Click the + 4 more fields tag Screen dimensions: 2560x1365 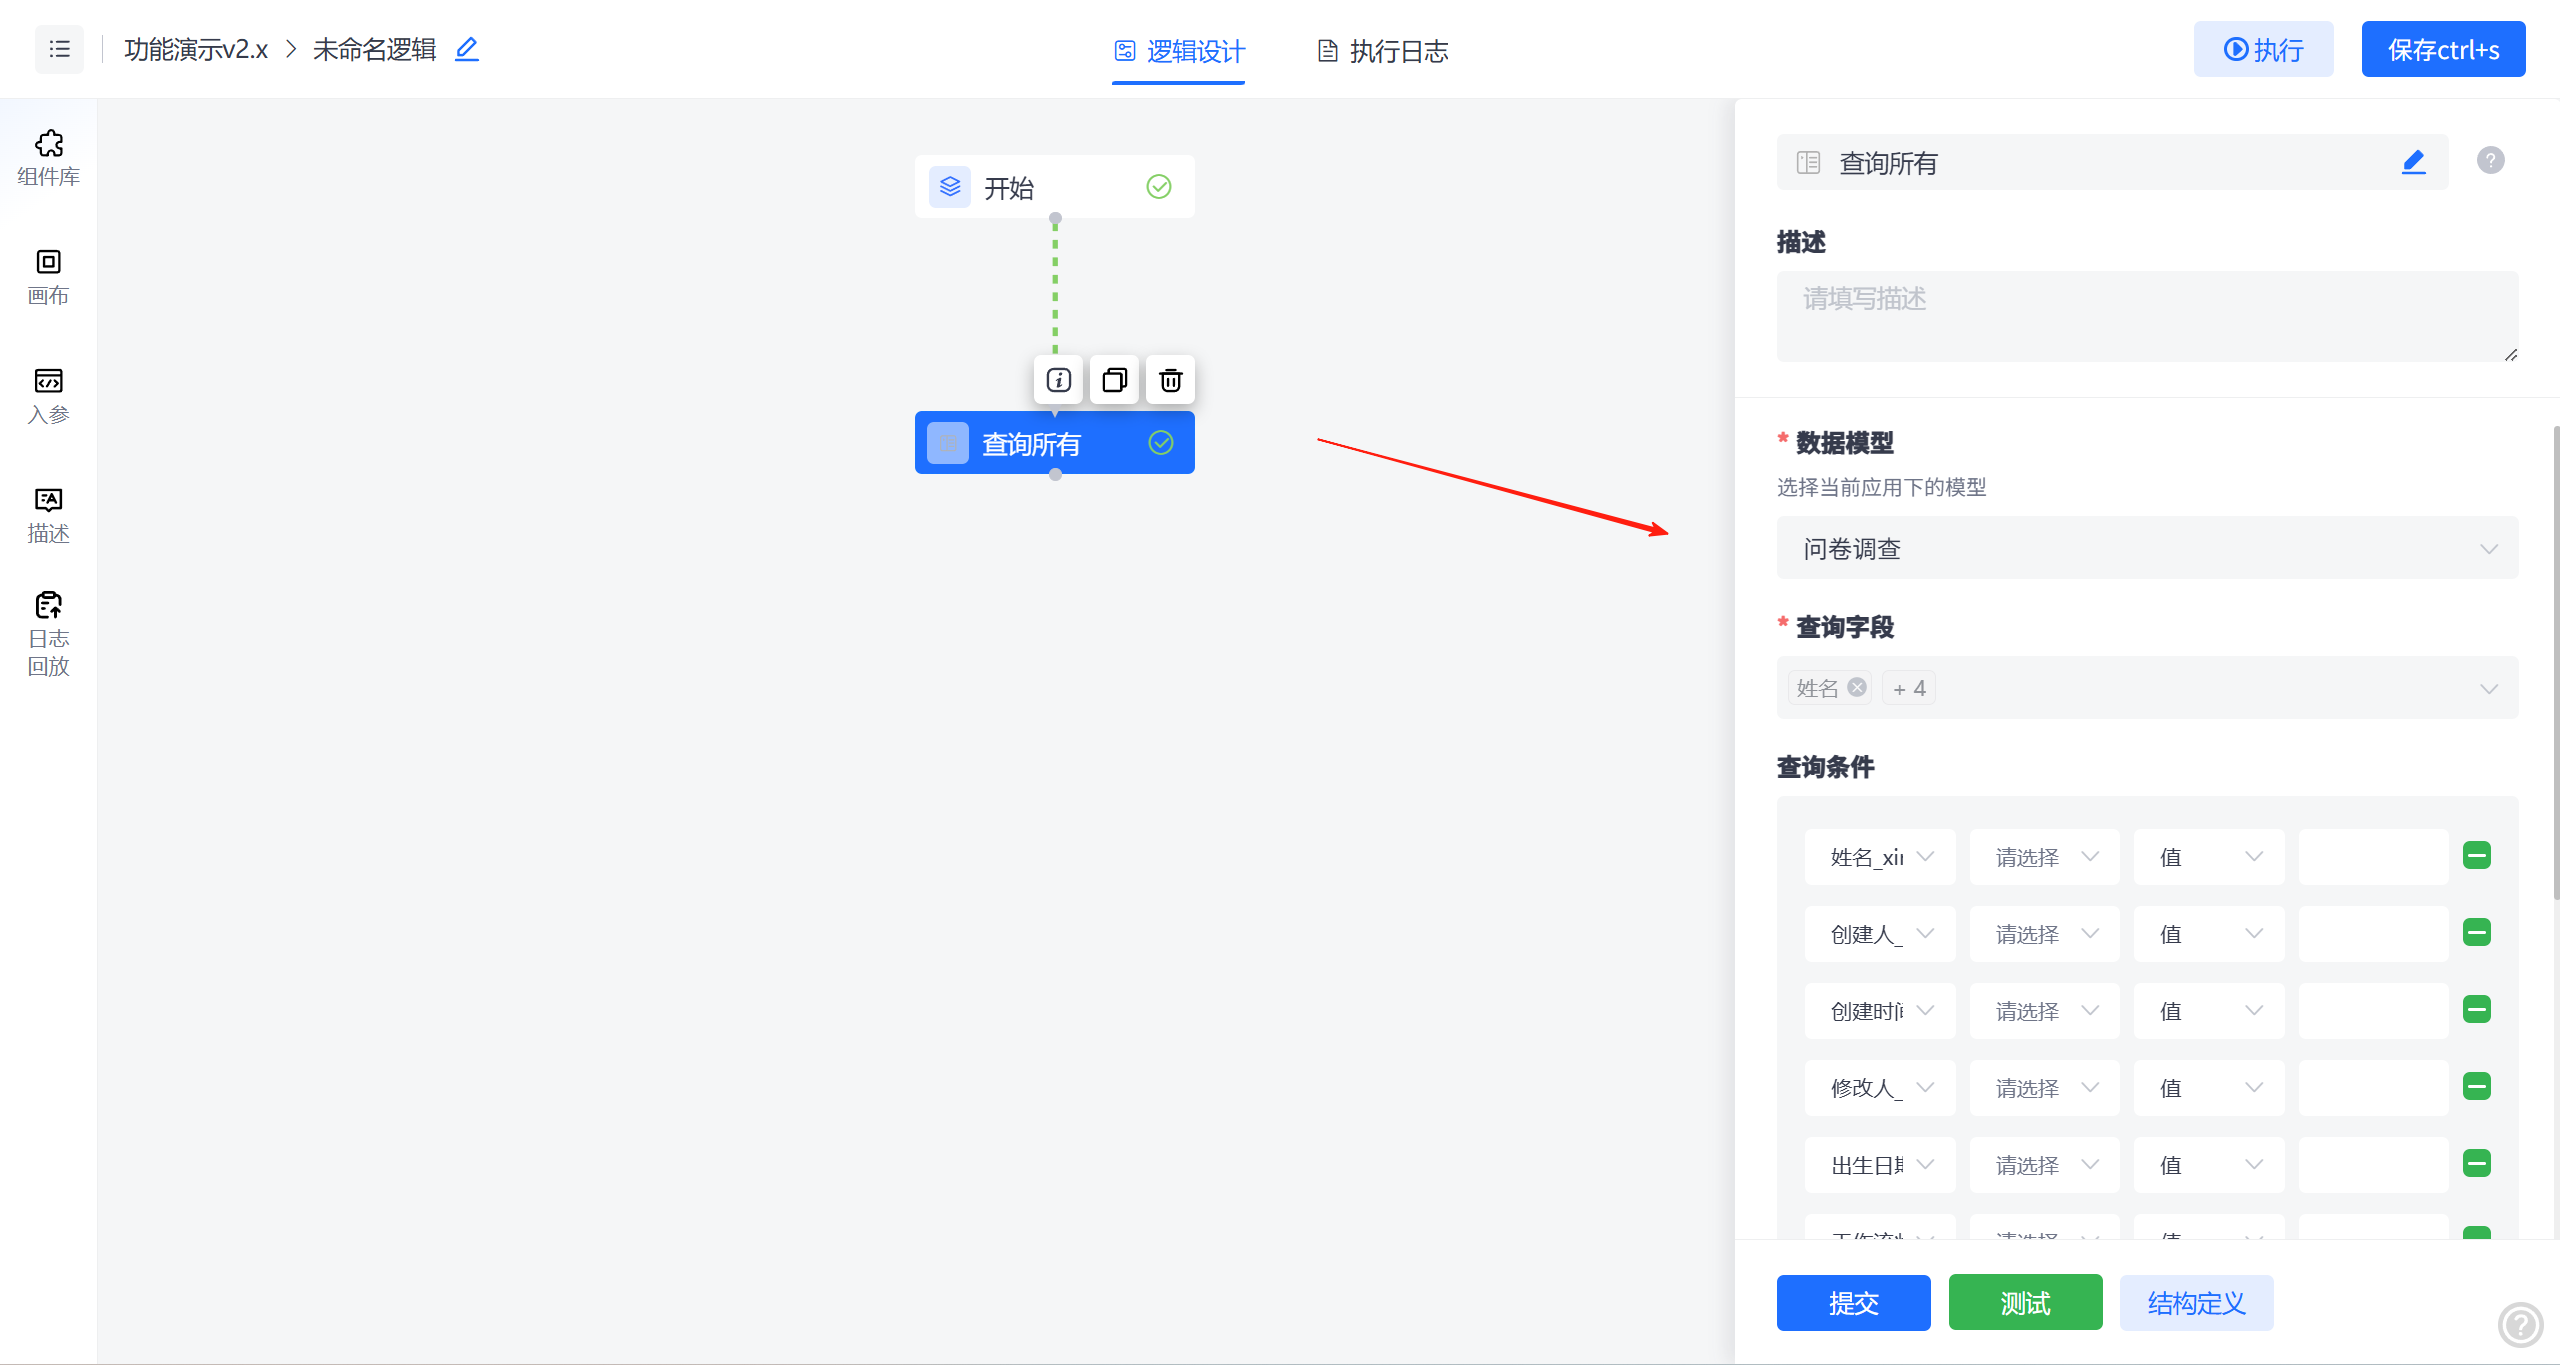[x=1908, y=688]
